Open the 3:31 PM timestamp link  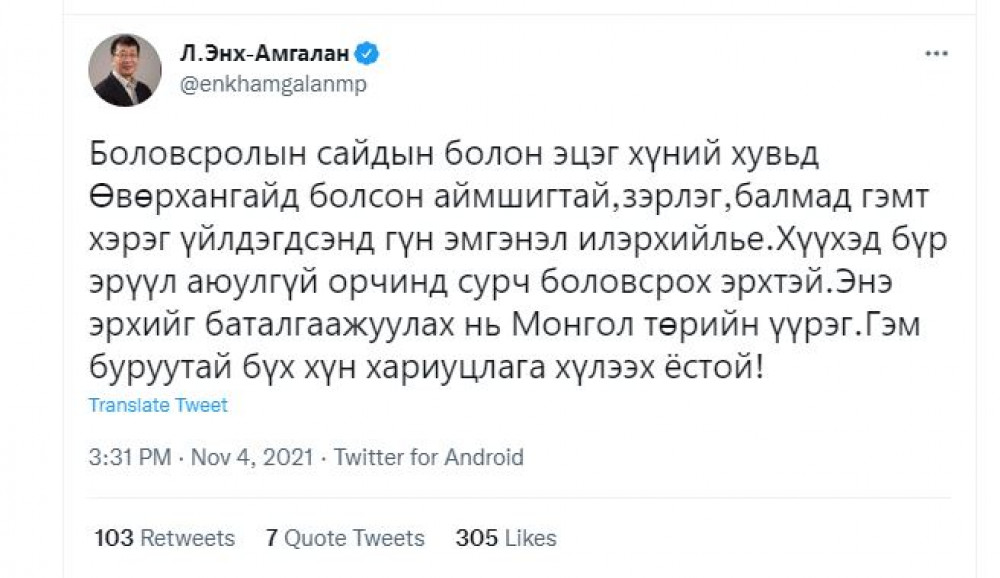click(130, 457)
